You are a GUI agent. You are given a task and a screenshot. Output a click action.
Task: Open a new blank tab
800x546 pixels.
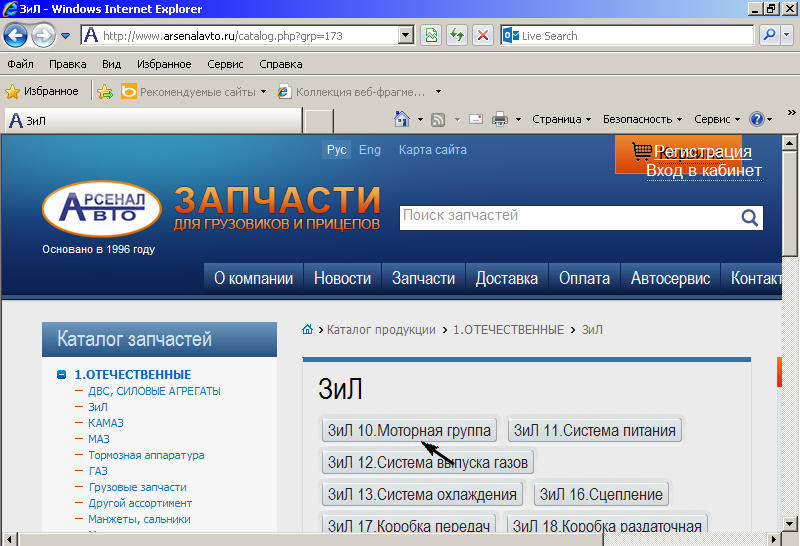319,121
